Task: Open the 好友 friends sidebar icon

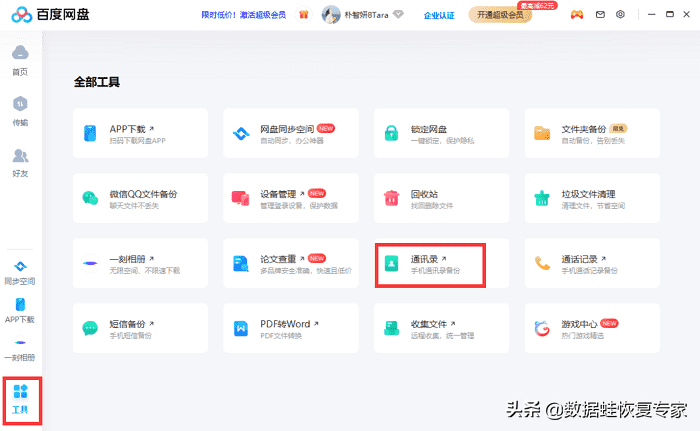Action: [x=20, y=163]
